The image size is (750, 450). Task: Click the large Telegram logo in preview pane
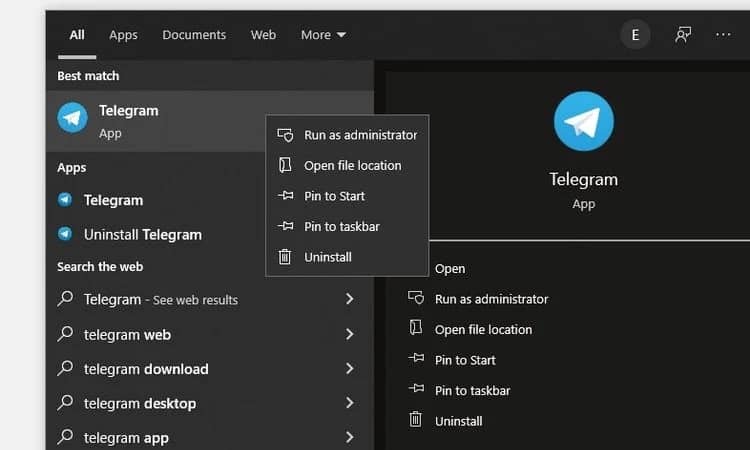click(x=584, y=121)
